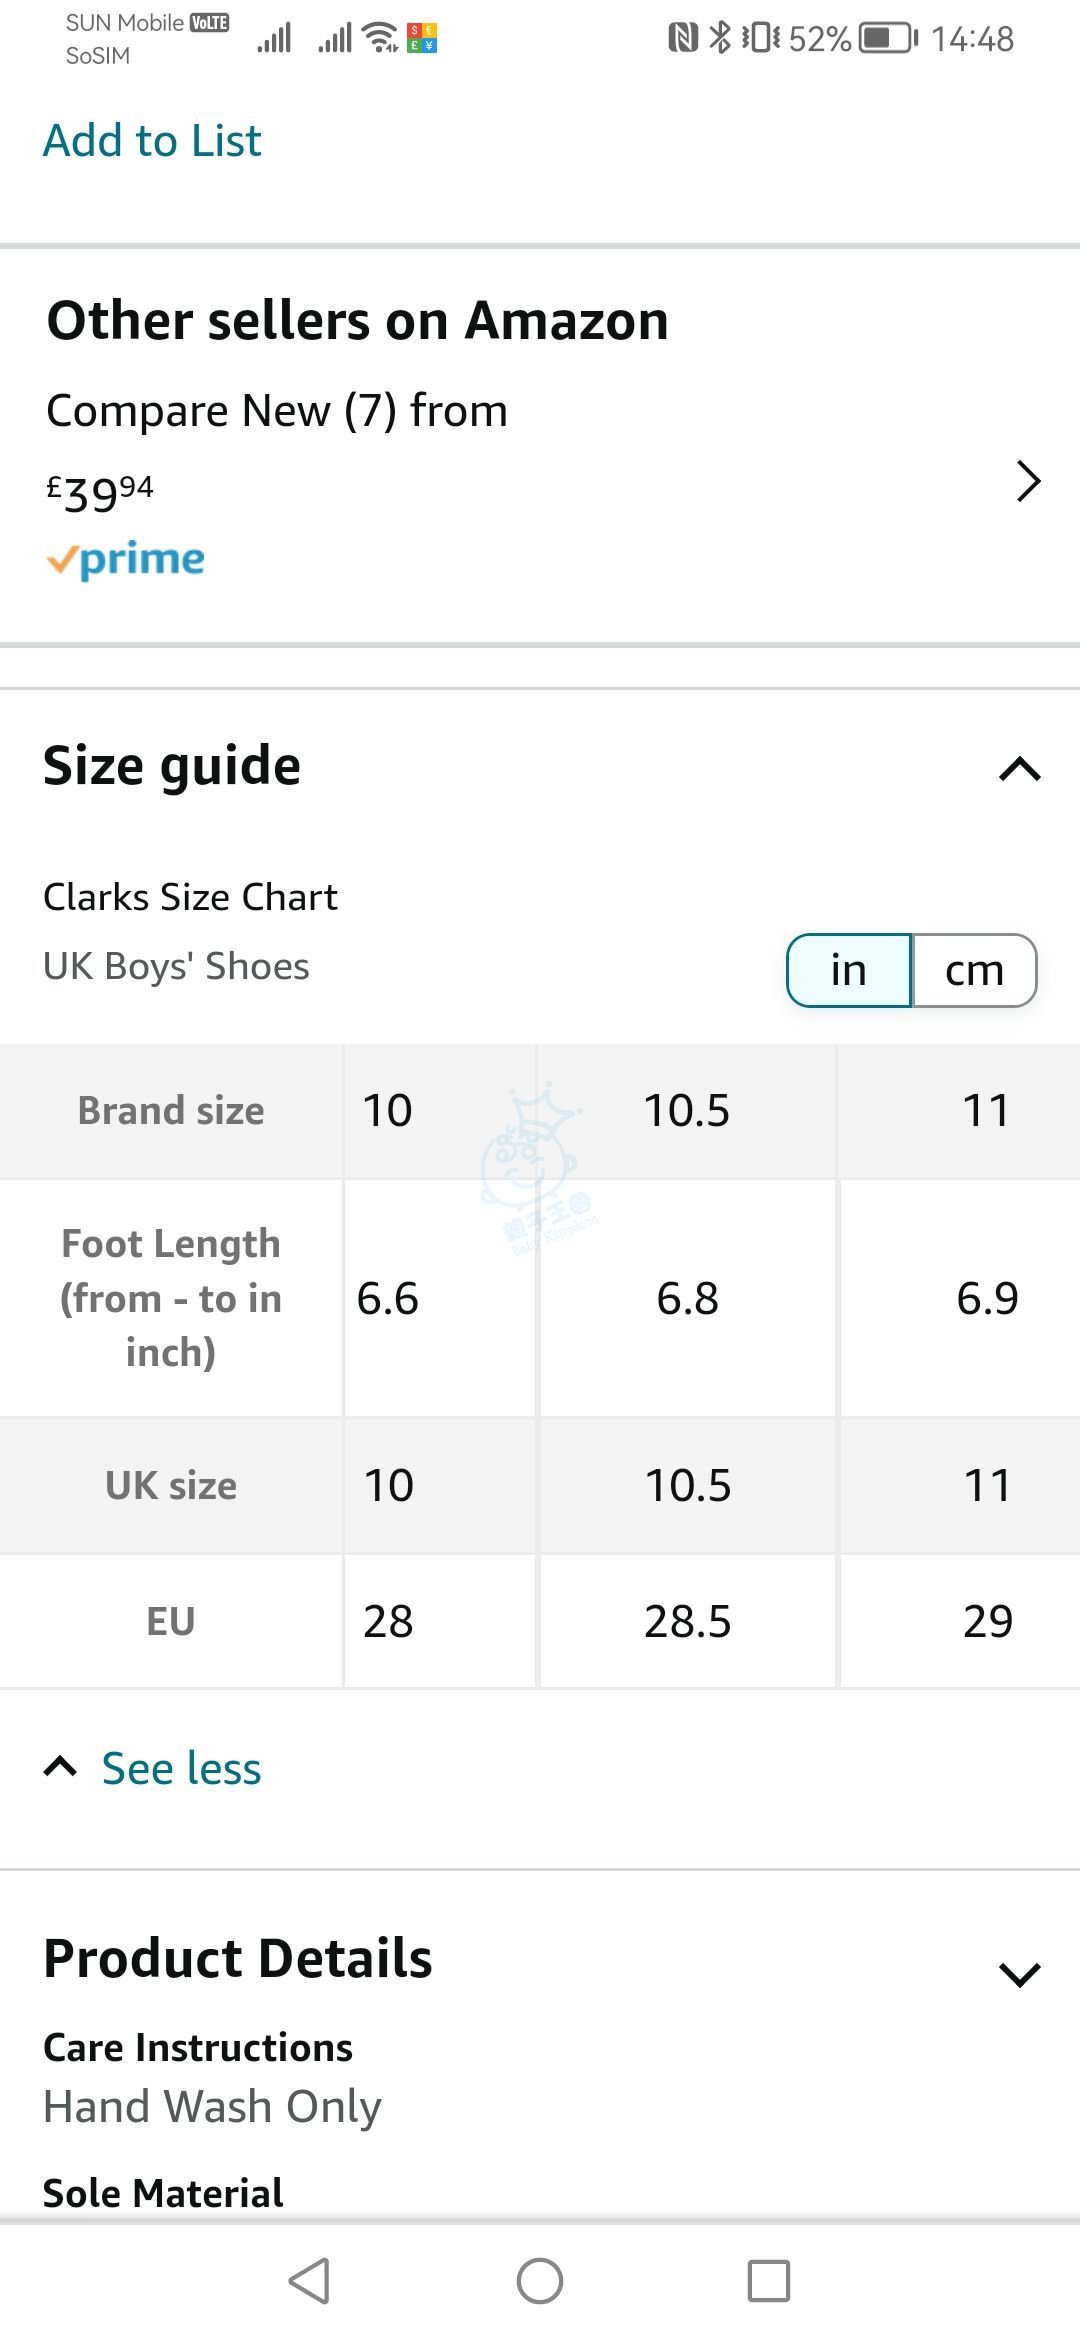Tap the Android back navigation icon
The width and height of the screenshot is (1080, 2340).
pyautogui.click(x=309, y=2281)
